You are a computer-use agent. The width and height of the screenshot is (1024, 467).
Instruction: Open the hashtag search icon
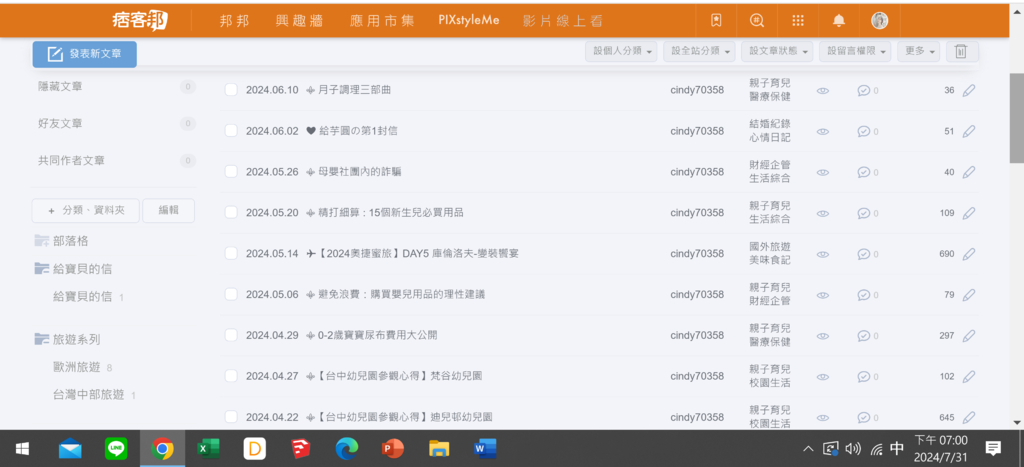point(757,21)
